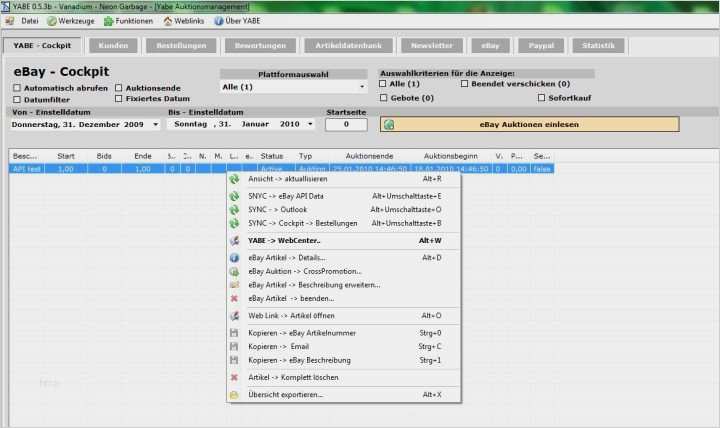
Task: Click icon beside Web Link Artikel öffnen
Action: 234,315
